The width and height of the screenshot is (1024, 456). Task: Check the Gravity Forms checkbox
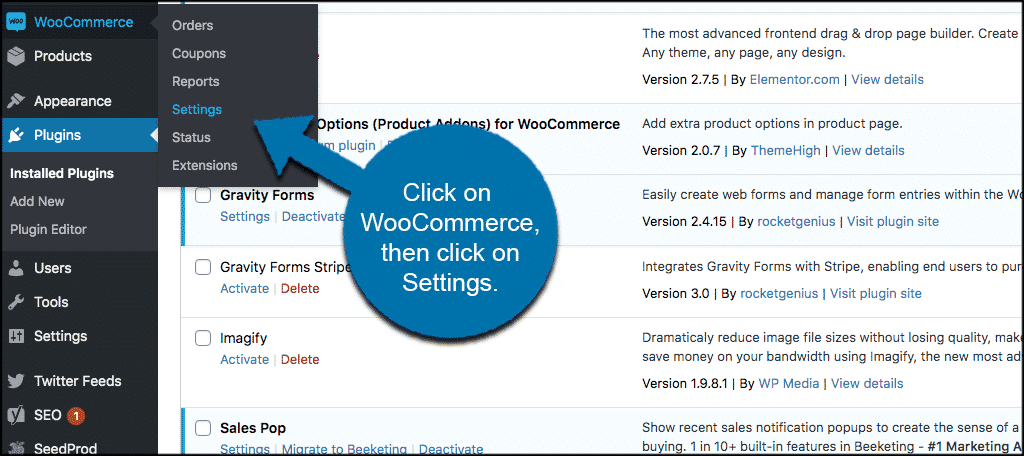click(203, 195)
